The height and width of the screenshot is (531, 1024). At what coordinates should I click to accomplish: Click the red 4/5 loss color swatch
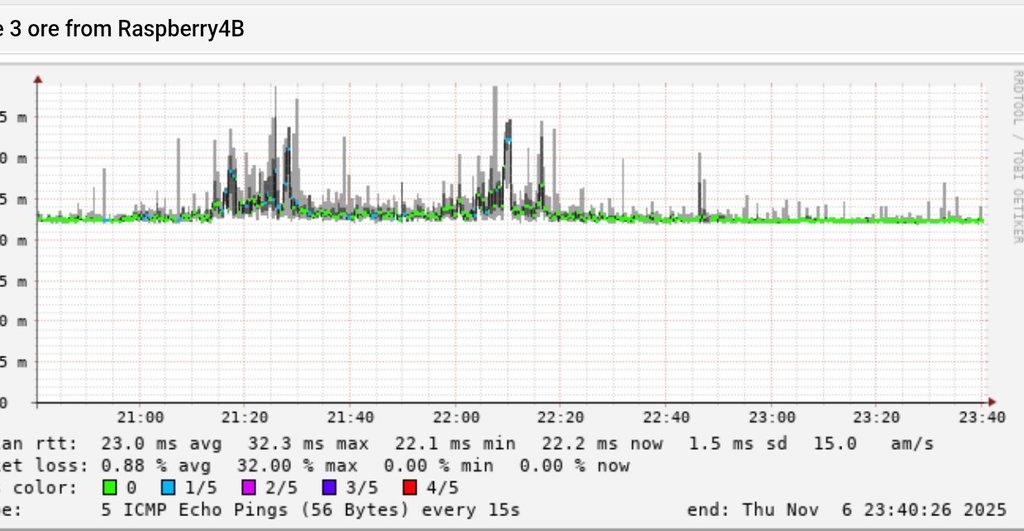pyautogui.click(x=410, y=487)
